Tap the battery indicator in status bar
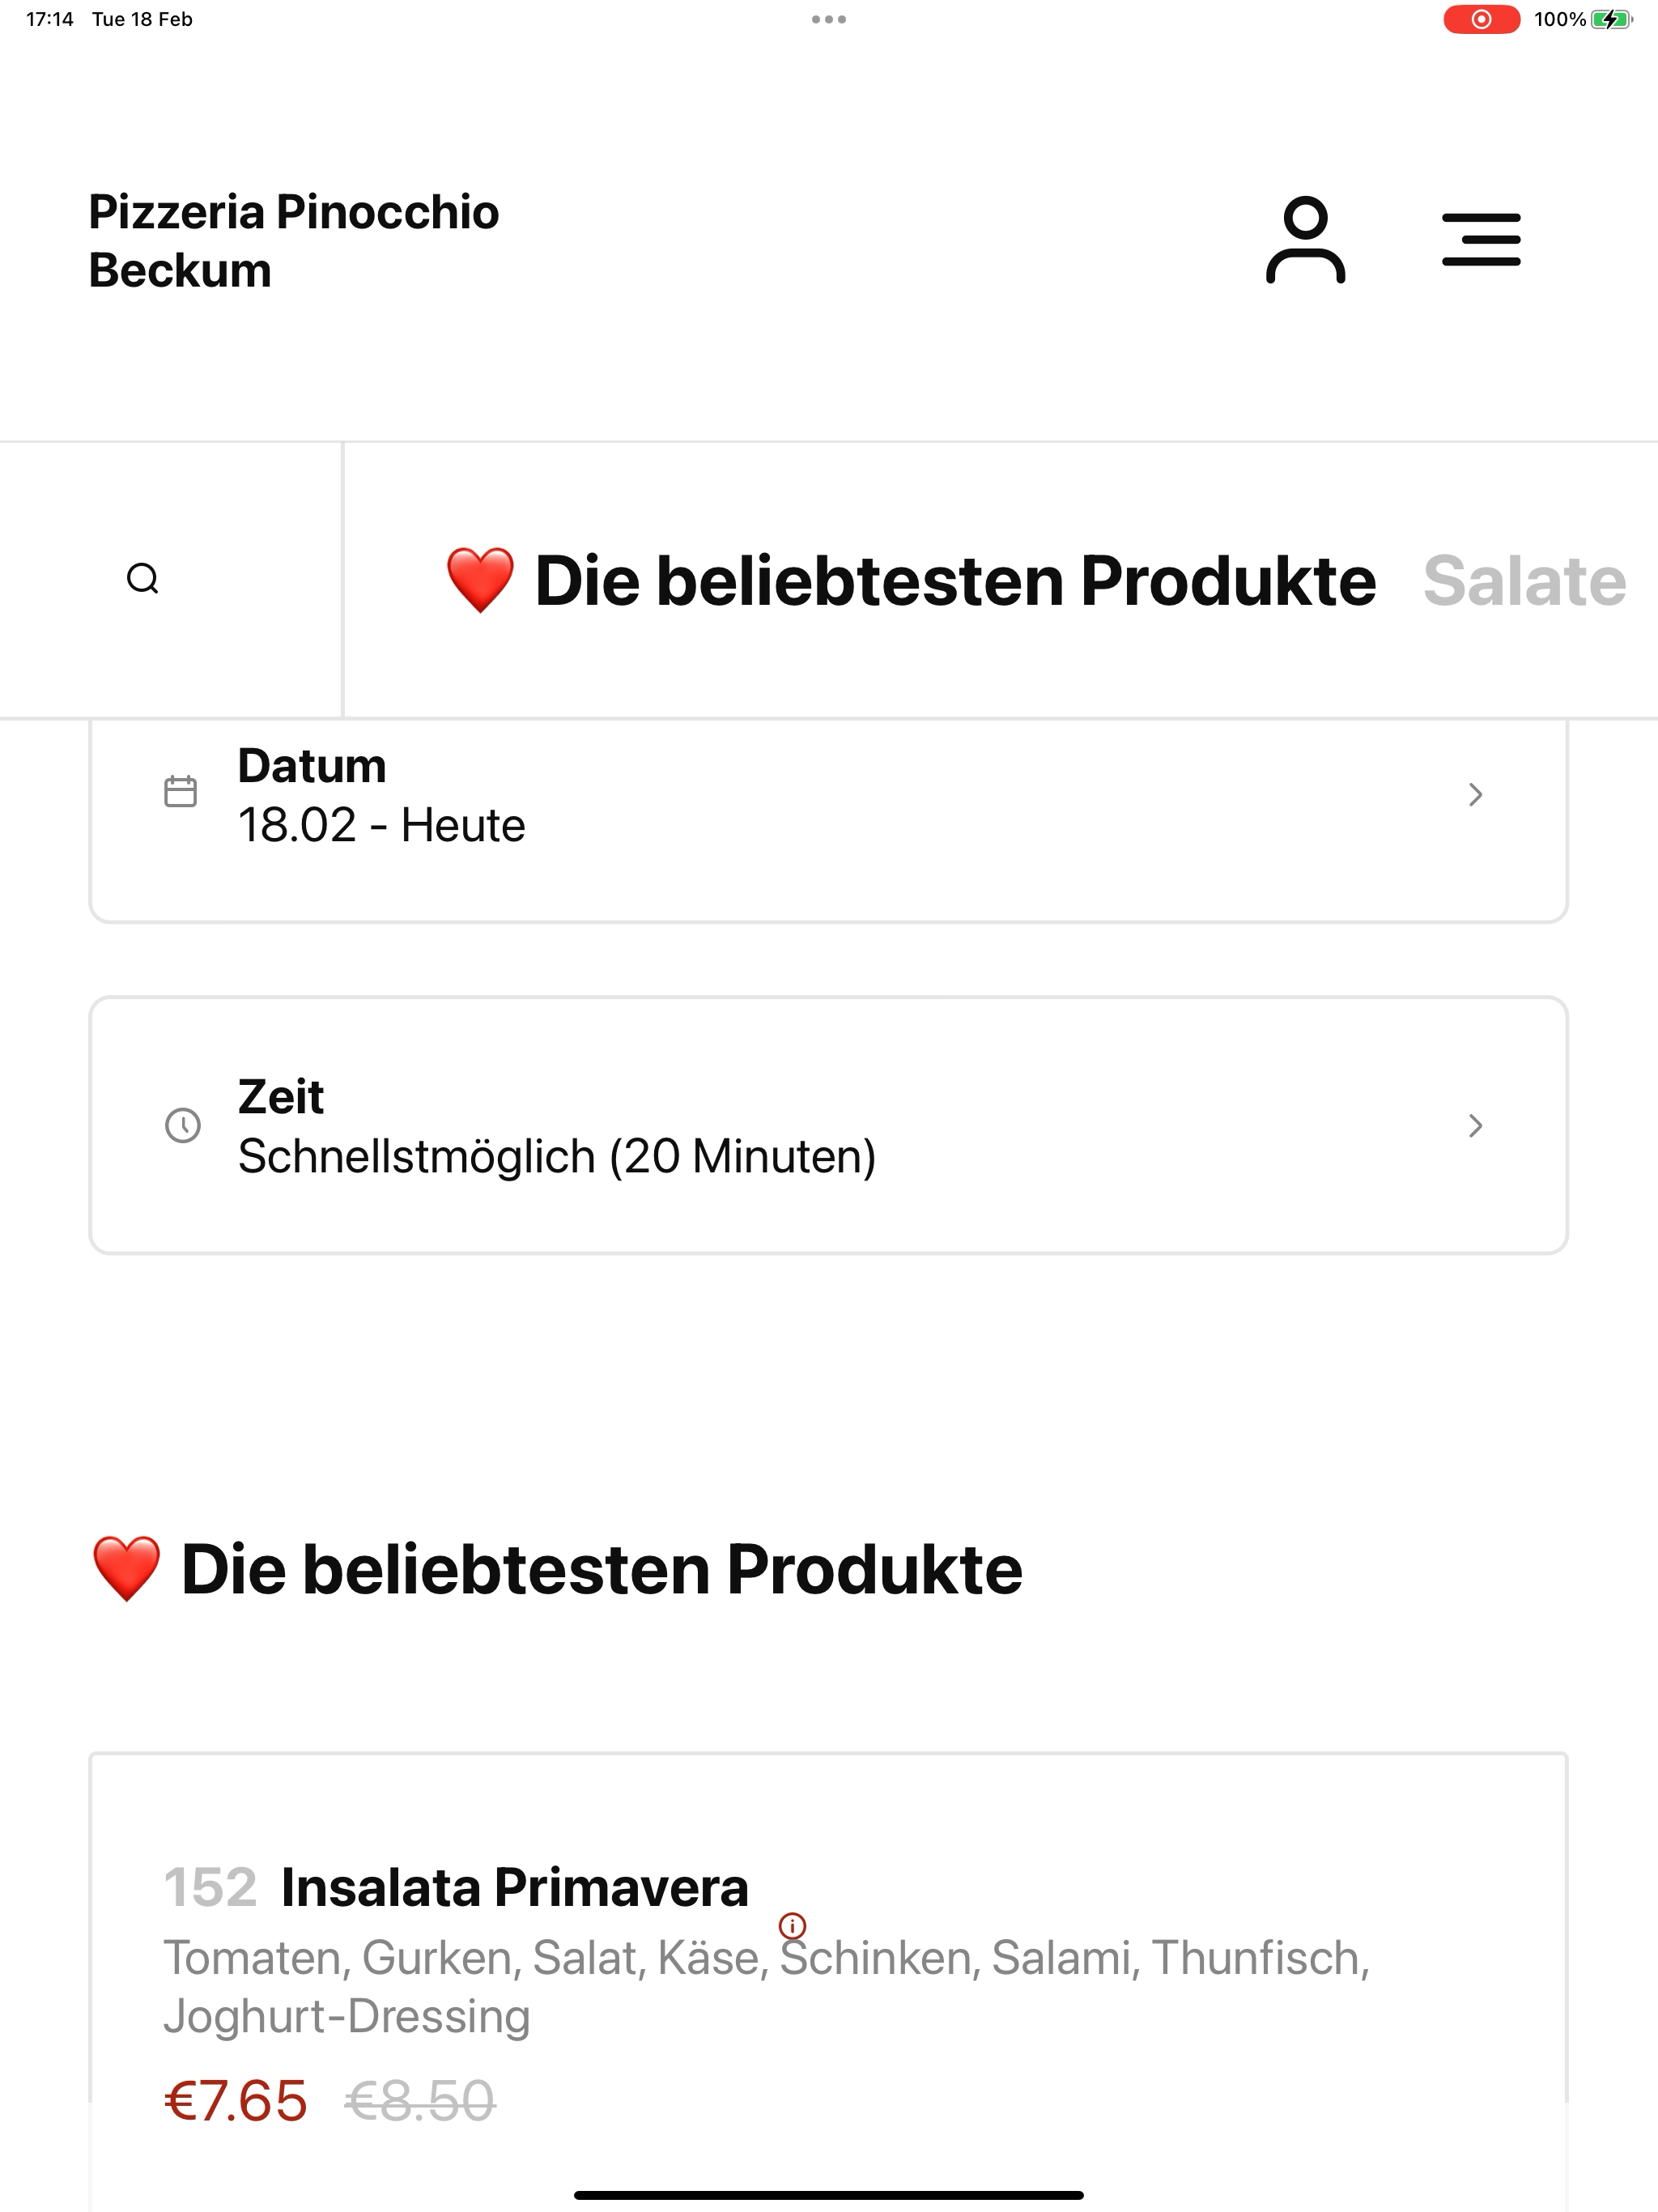 [x=1611, y=19]
